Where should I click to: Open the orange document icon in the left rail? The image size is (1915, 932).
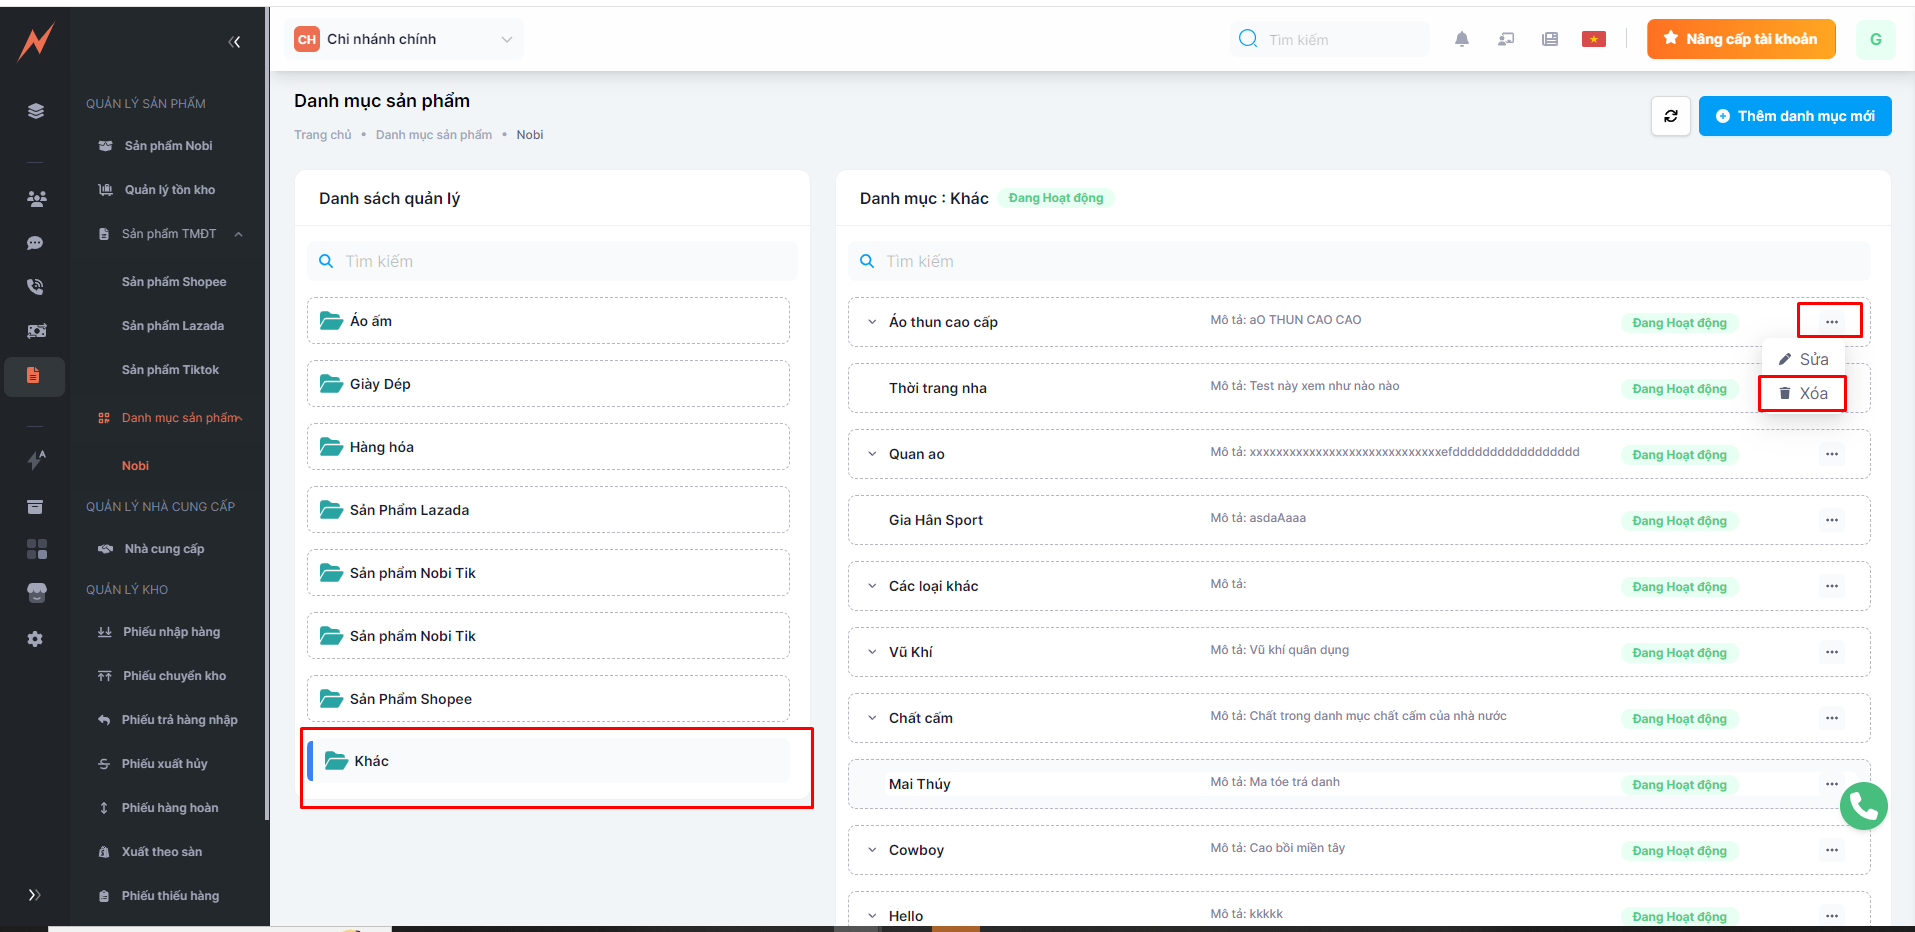34,376
